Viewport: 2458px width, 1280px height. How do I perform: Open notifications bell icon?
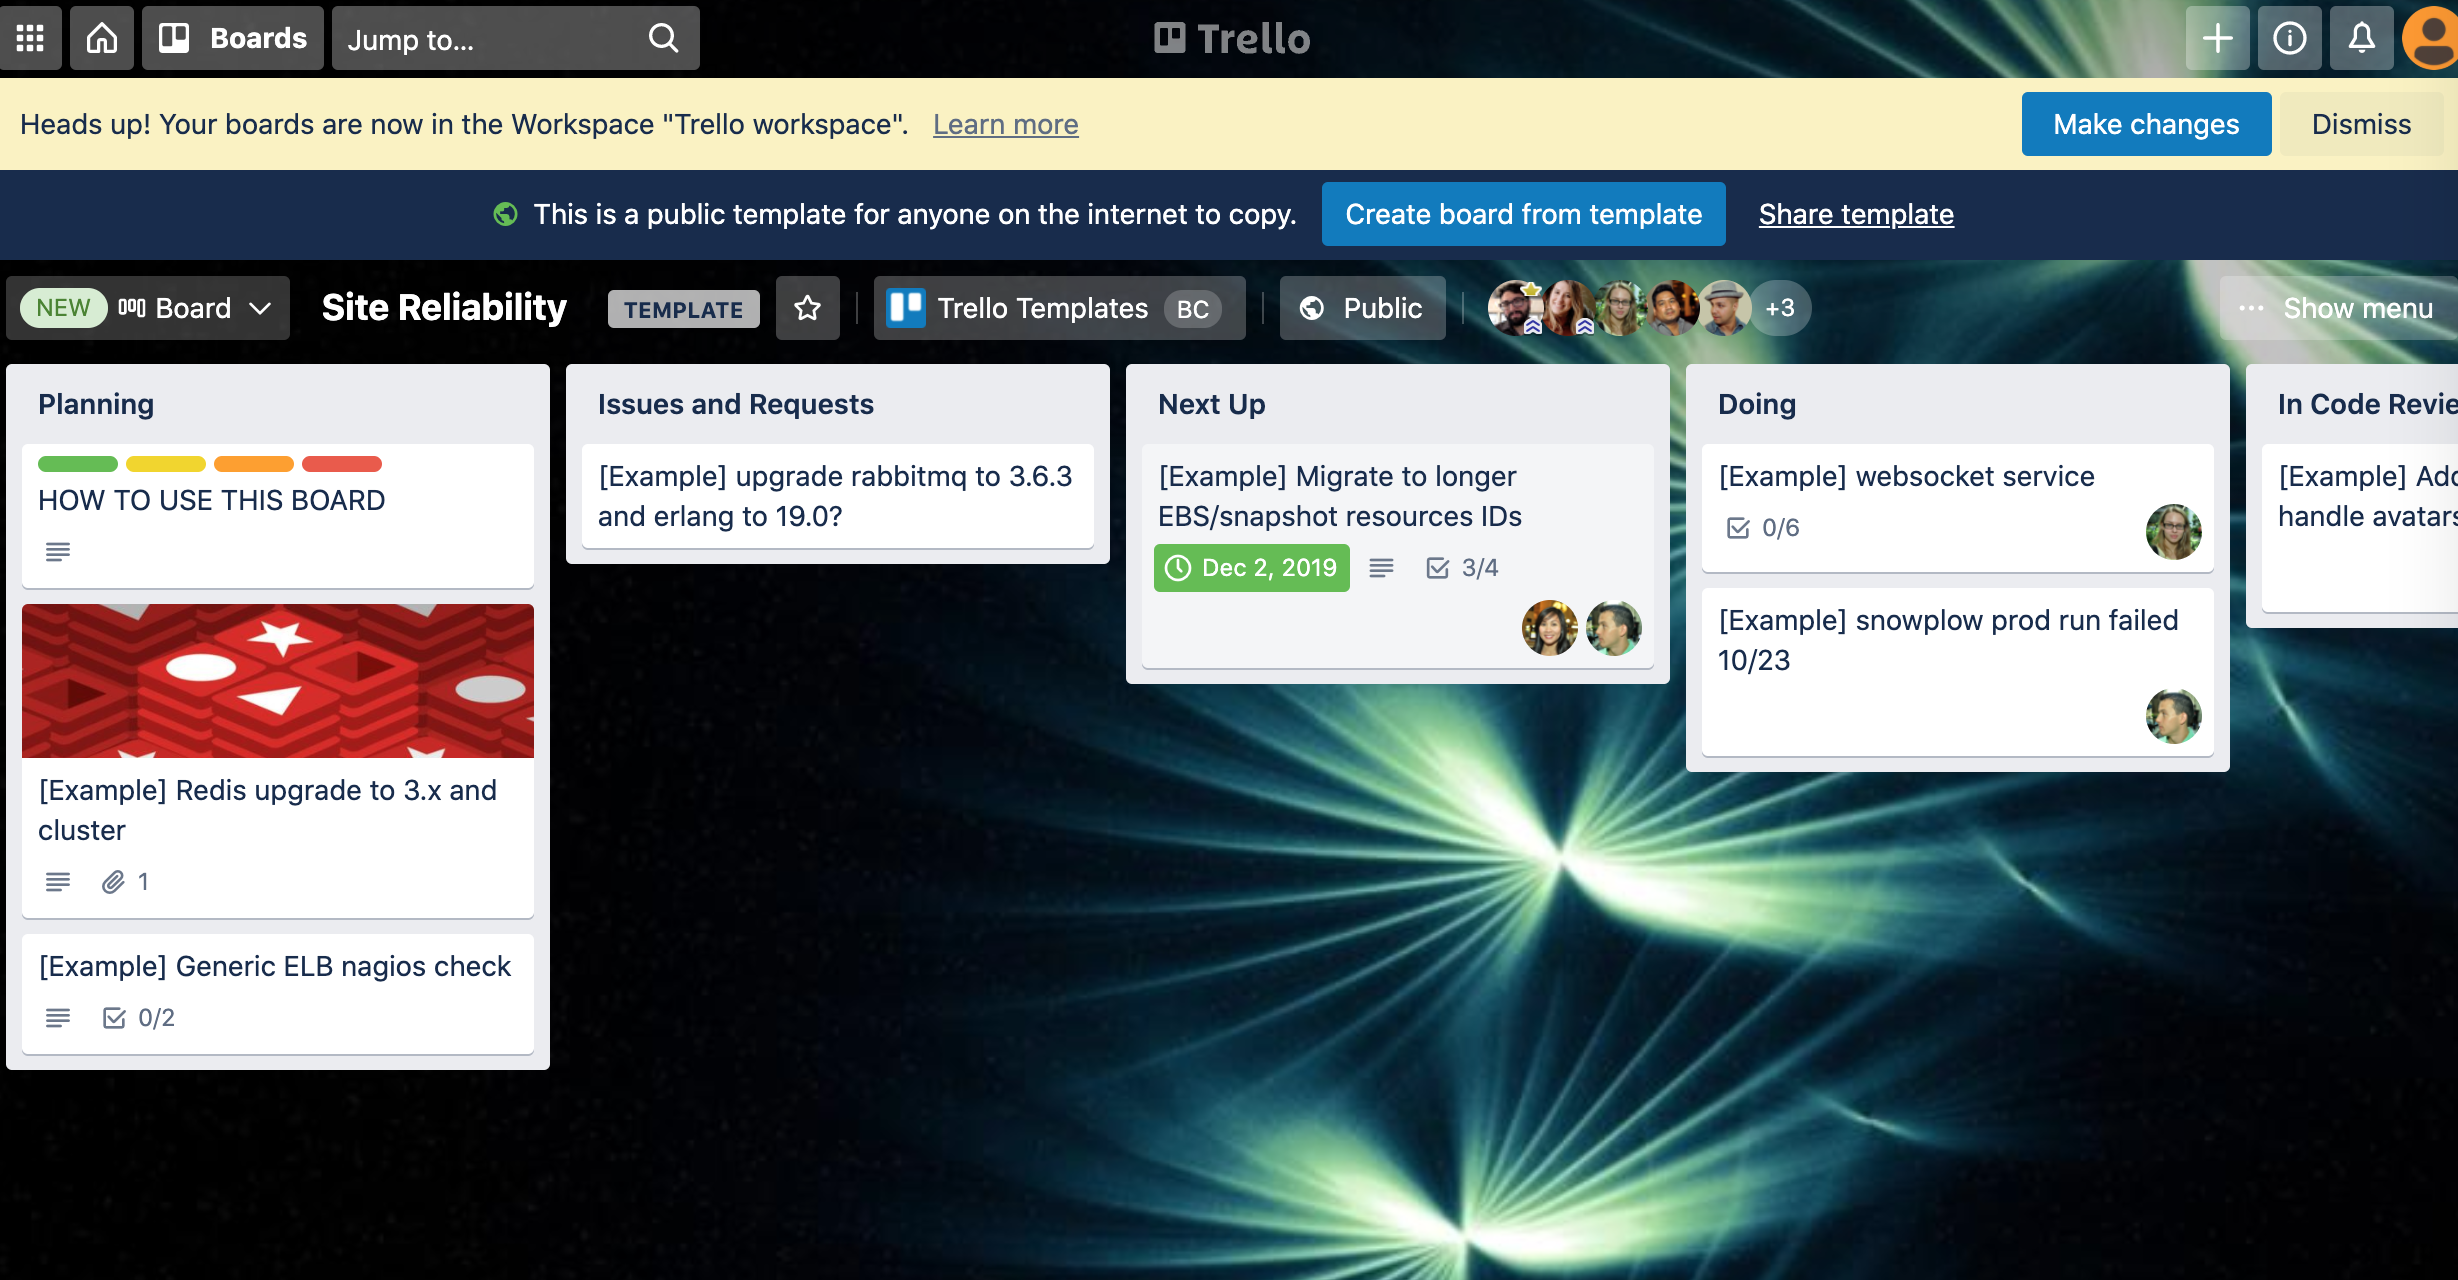(2361, 38)
